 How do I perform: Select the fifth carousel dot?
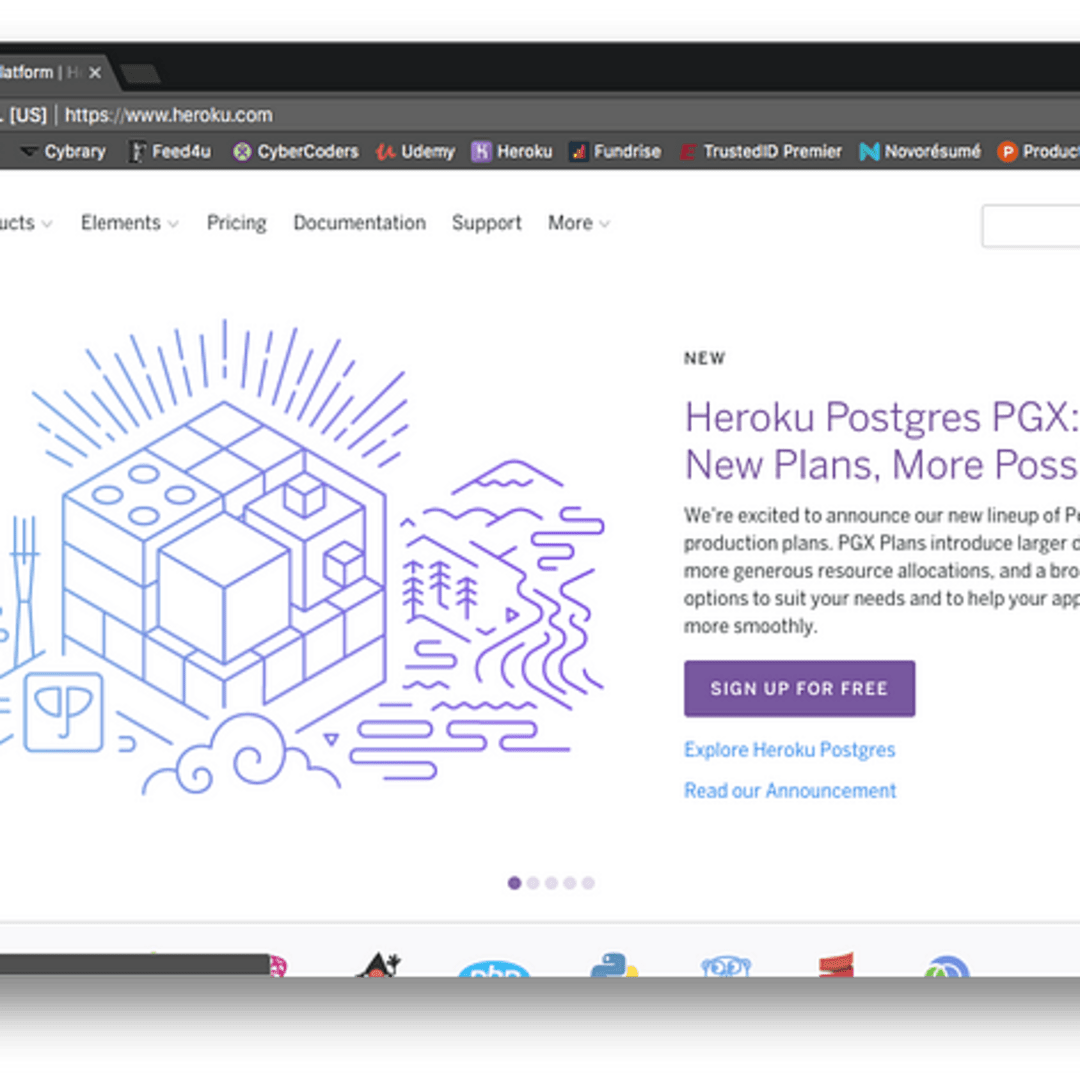click(588, 883)
